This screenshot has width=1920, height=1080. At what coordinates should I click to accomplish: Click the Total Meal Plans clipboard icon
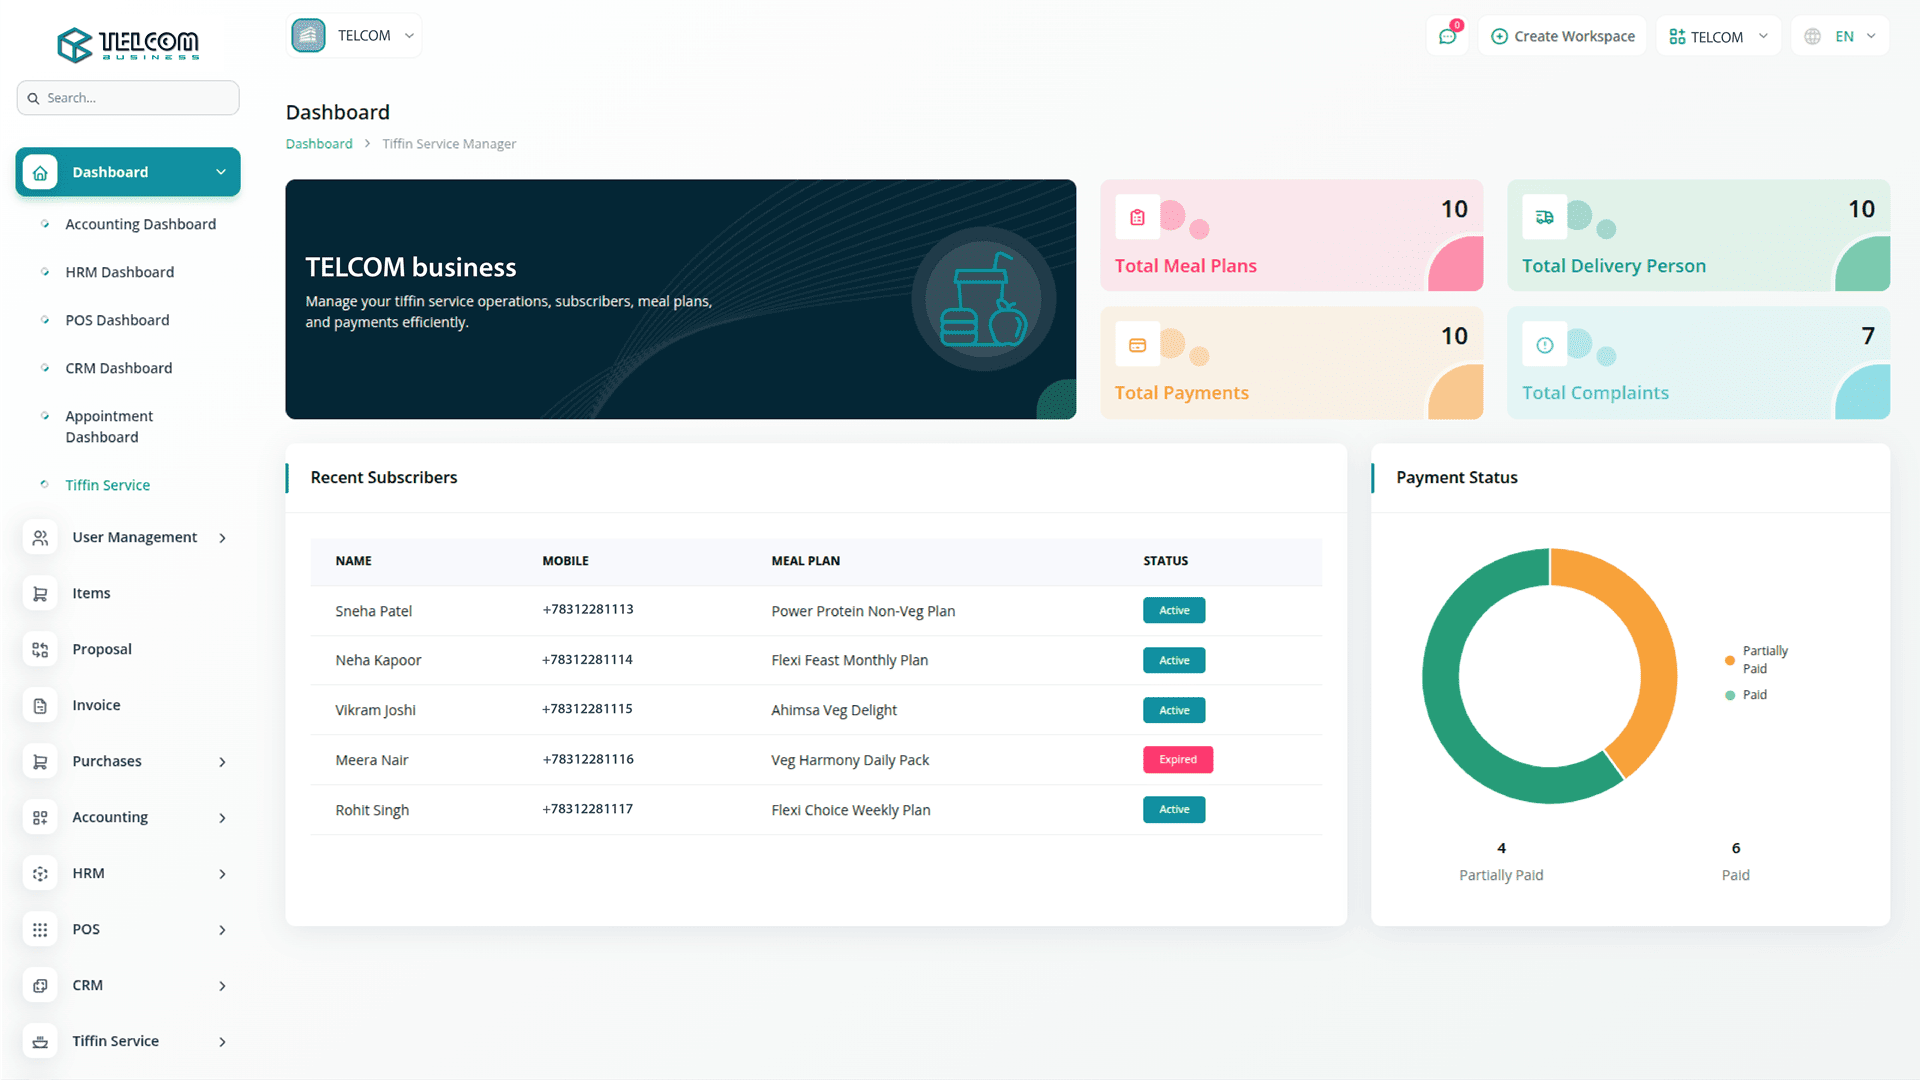tap(1137, 217)
